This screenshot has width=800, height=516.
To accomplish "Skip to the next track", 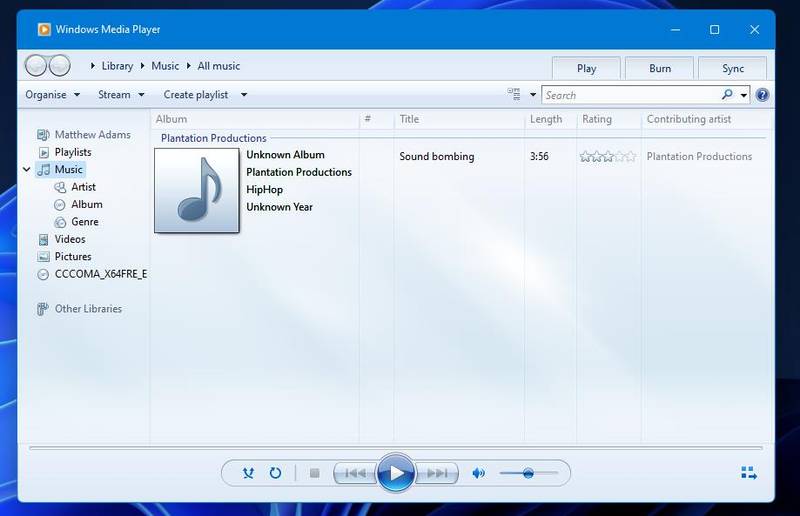I will [x=437, y=473].
